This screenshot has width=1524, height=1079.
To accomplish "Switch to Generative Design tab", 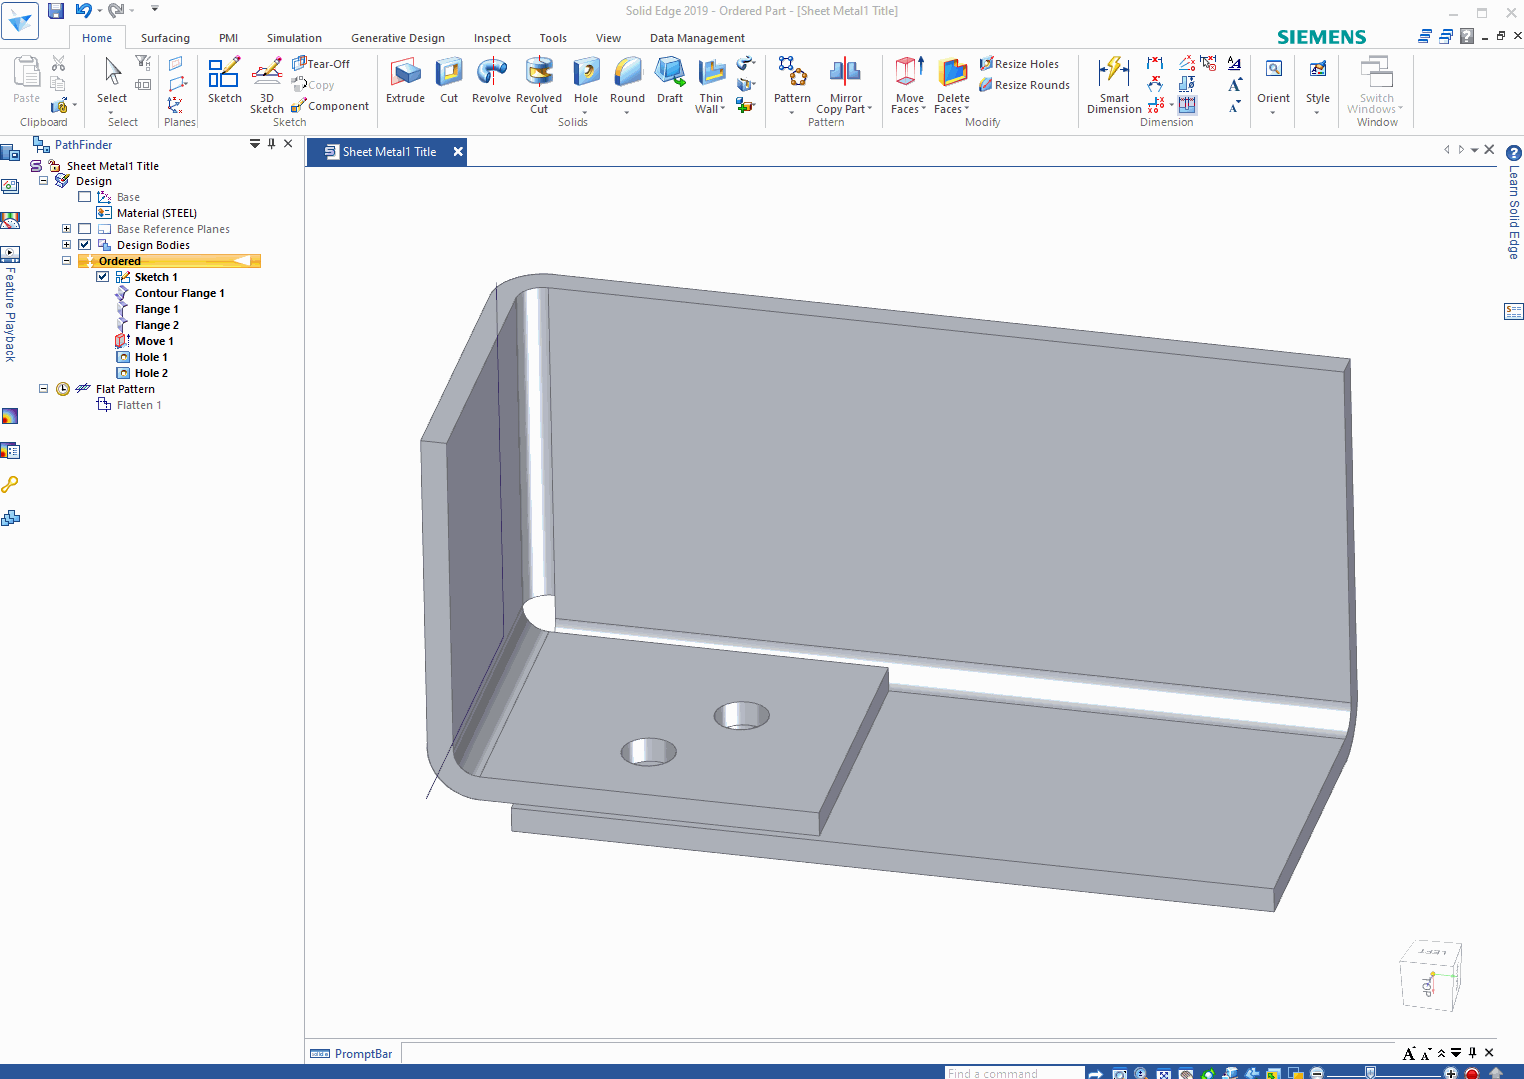I will coord(398,38).
